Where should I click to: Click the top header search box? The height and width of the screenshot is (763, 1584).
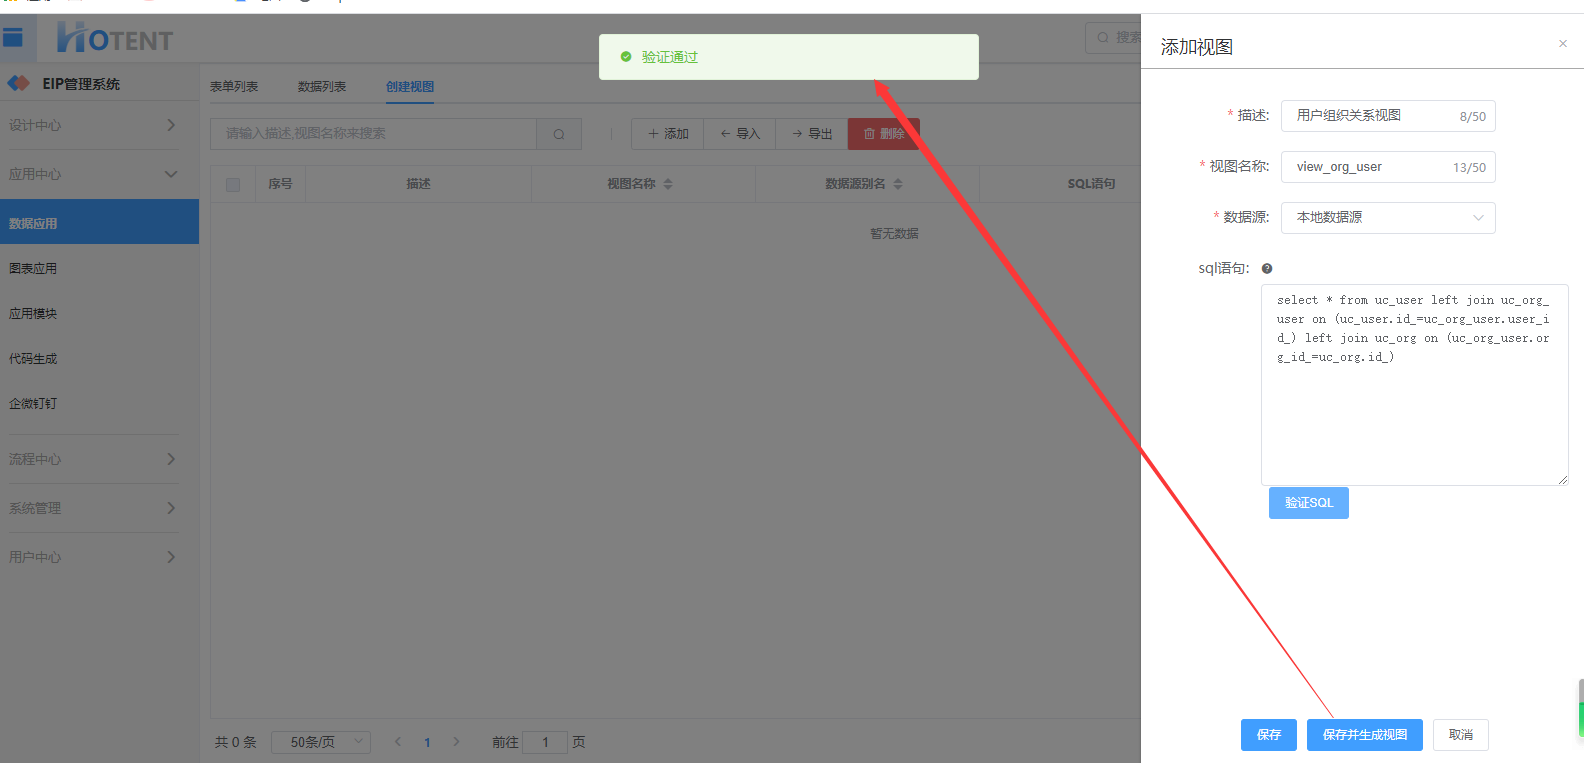click(x=1113, y=38)
